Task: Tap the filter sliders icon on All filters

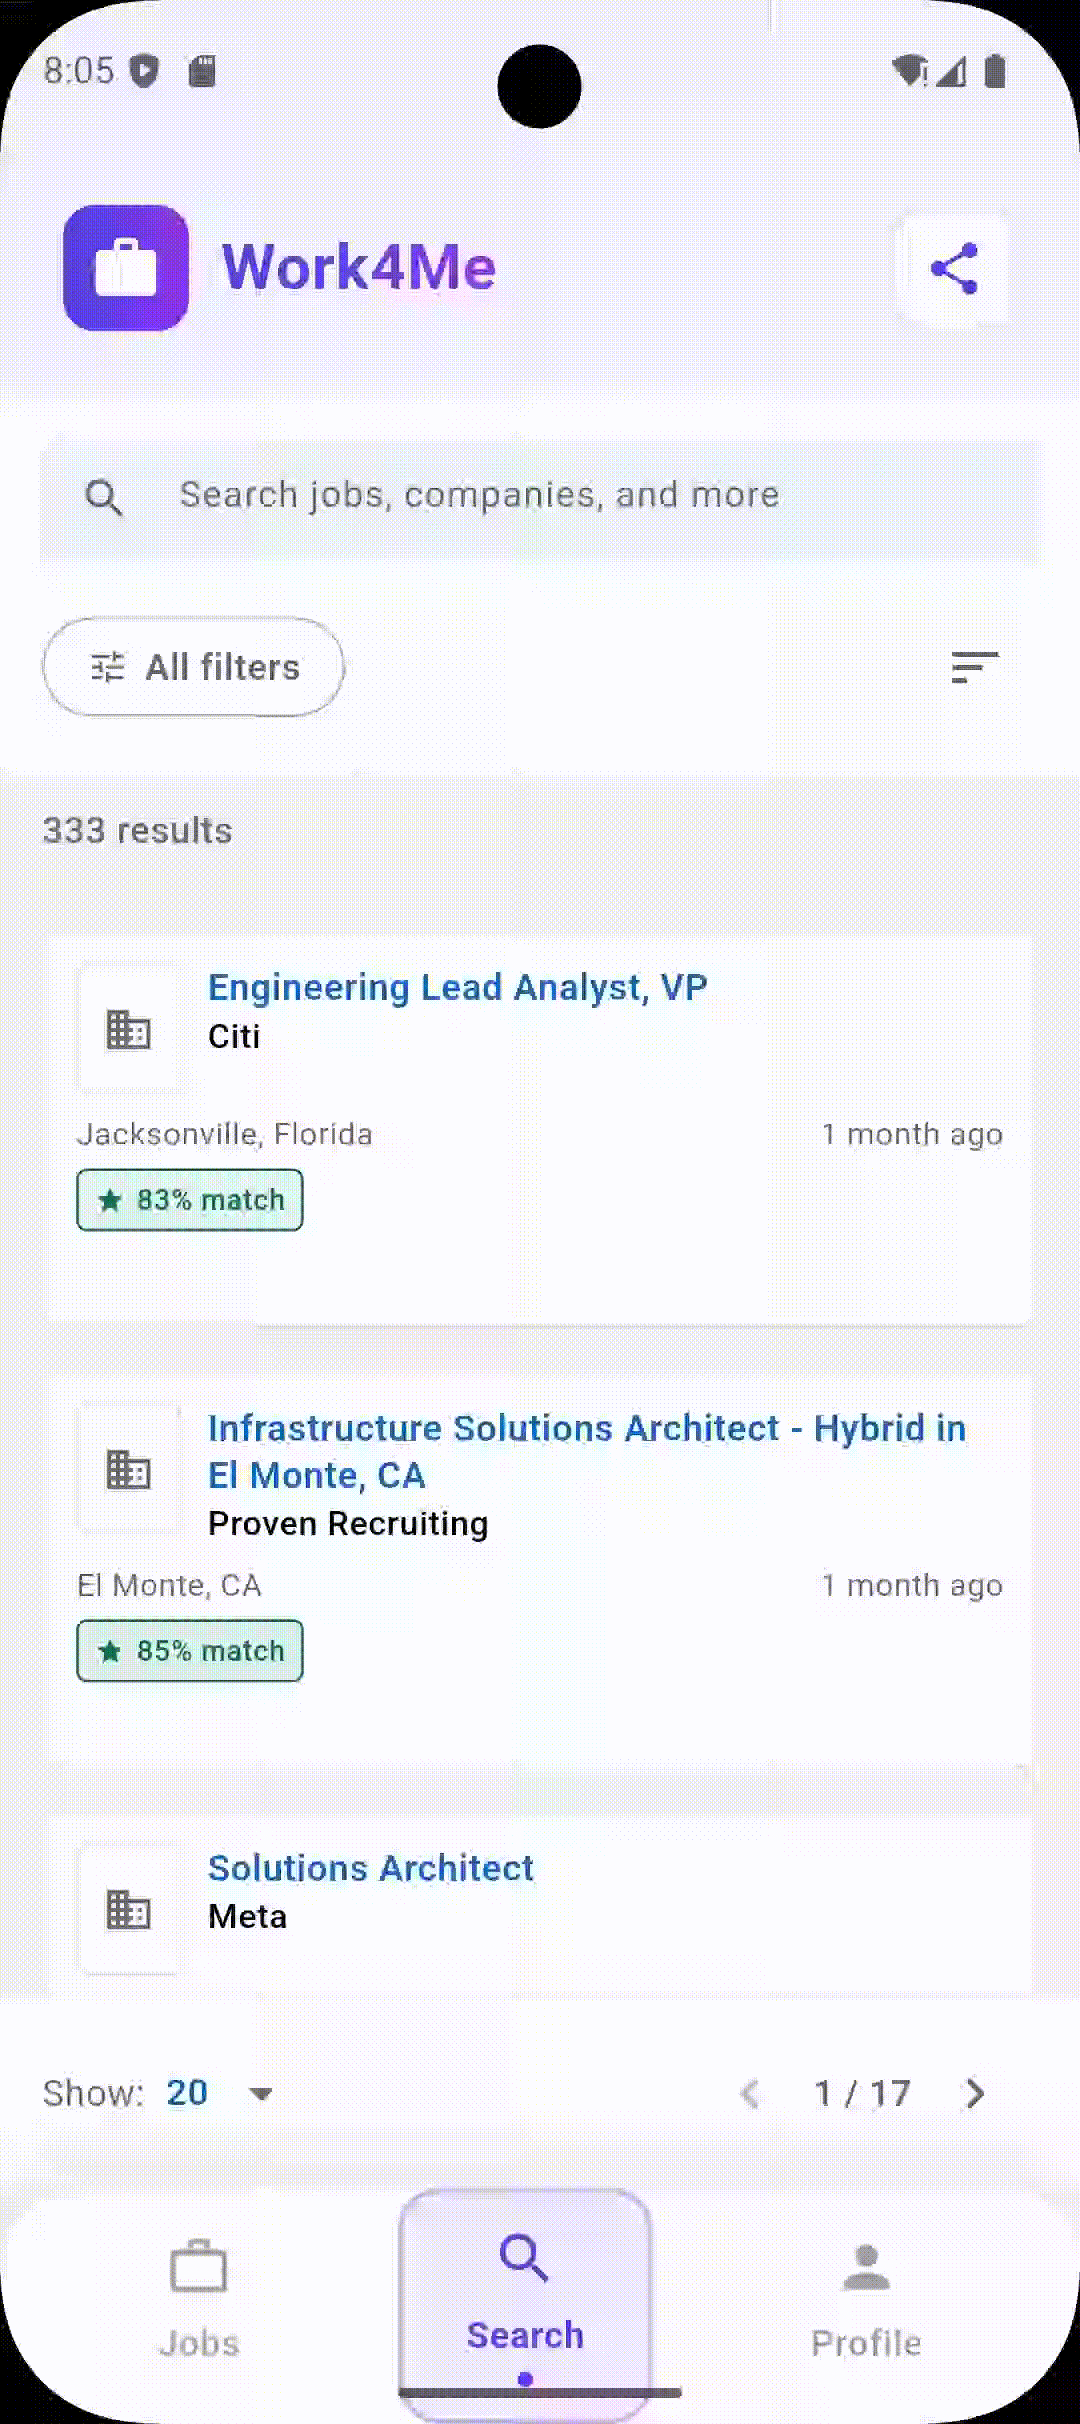Action: 108,667
